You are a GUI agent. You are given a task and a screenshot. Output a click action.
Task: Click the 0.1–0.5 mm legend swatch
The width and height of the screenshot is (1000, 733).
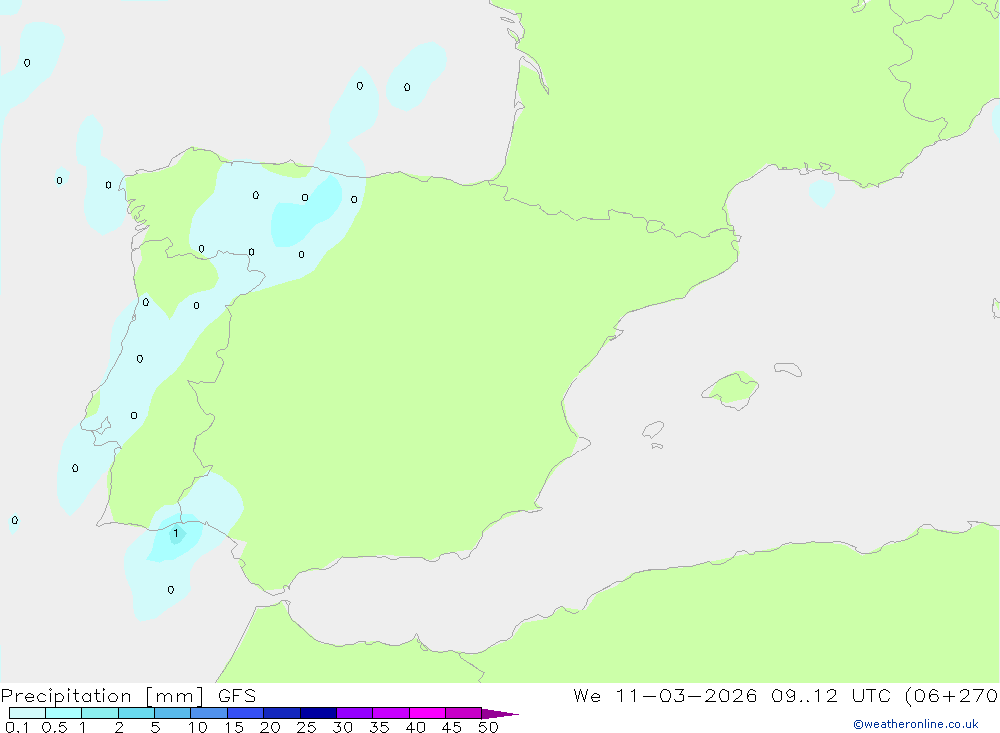[27, 713]
